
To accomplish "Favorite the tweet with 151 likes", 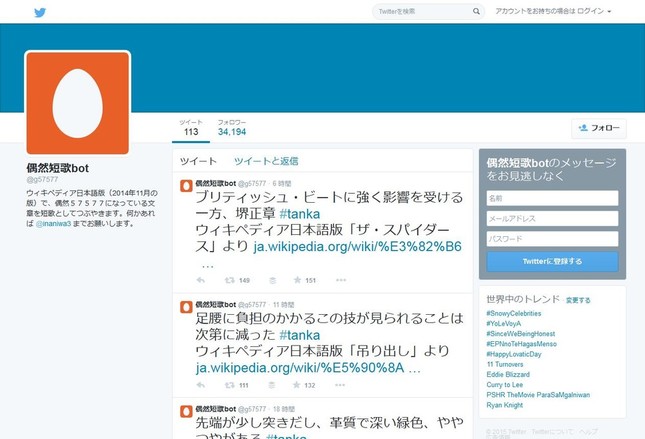I will (297, 280).
